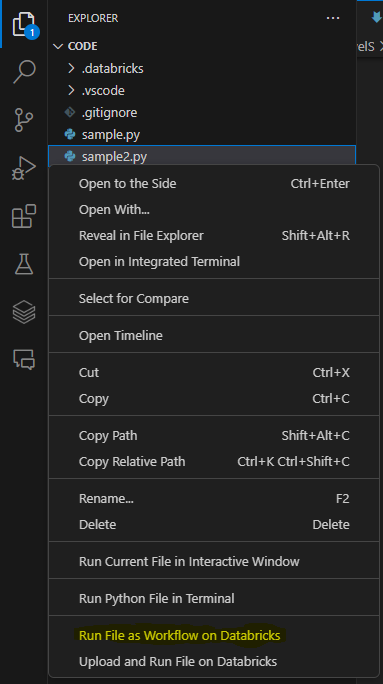Open the Search view icon
The width and height of the screenshot is (383, 684).
point(24,72)
